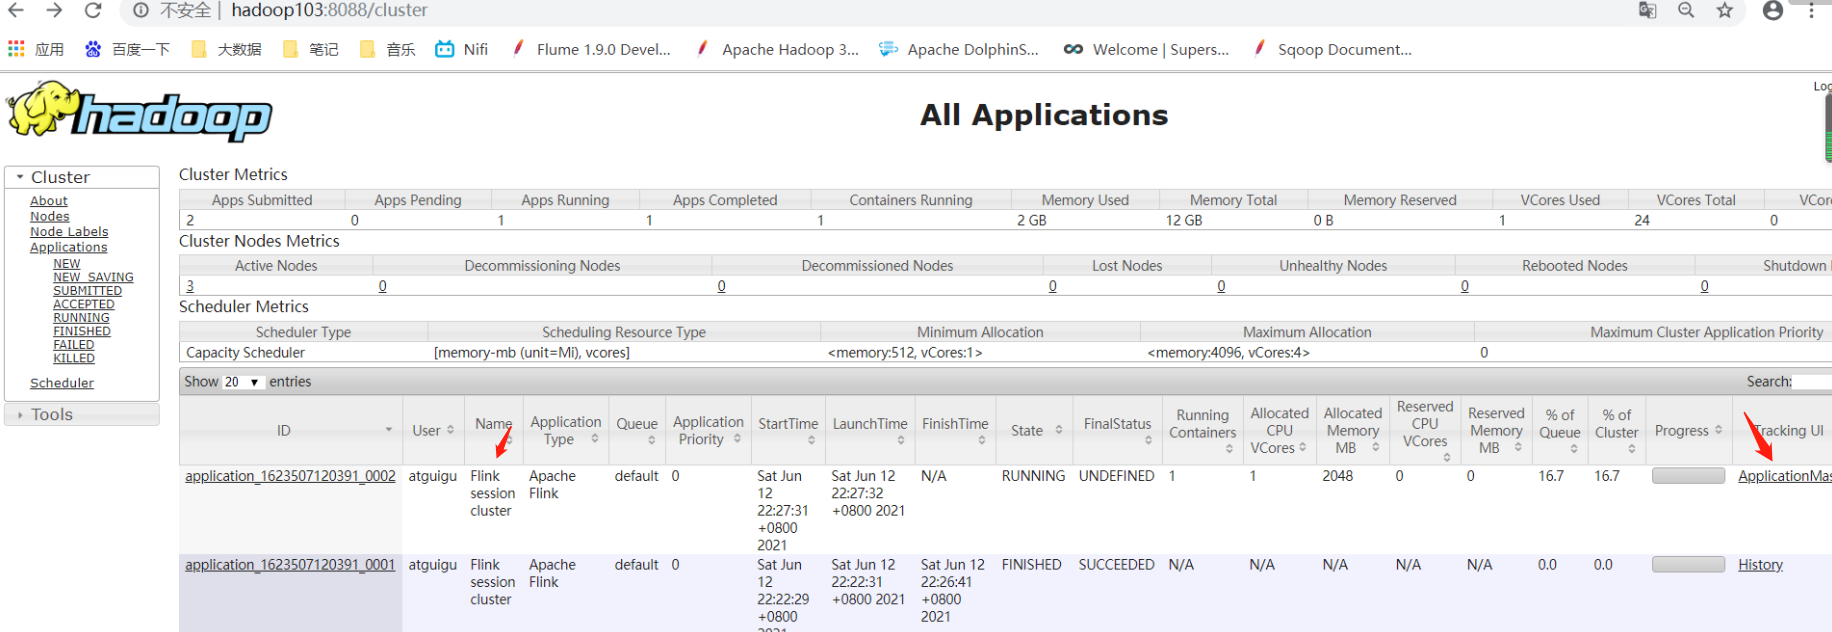The height and width of the screenshot is (632, 1832).
Task: Open the Nifi bookmark
Action: (462, 49)
